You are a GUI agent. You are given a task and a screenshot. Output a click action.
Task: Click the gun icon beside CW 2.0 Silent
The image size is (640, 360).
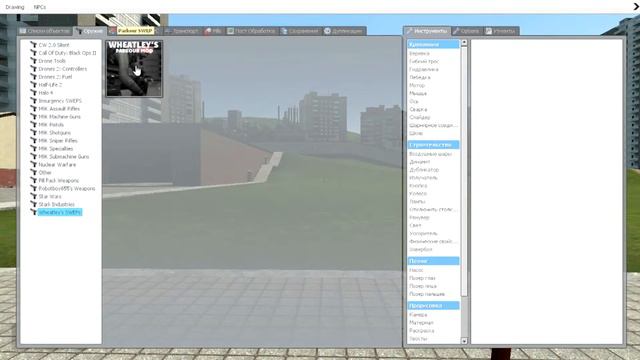[33, 45]
